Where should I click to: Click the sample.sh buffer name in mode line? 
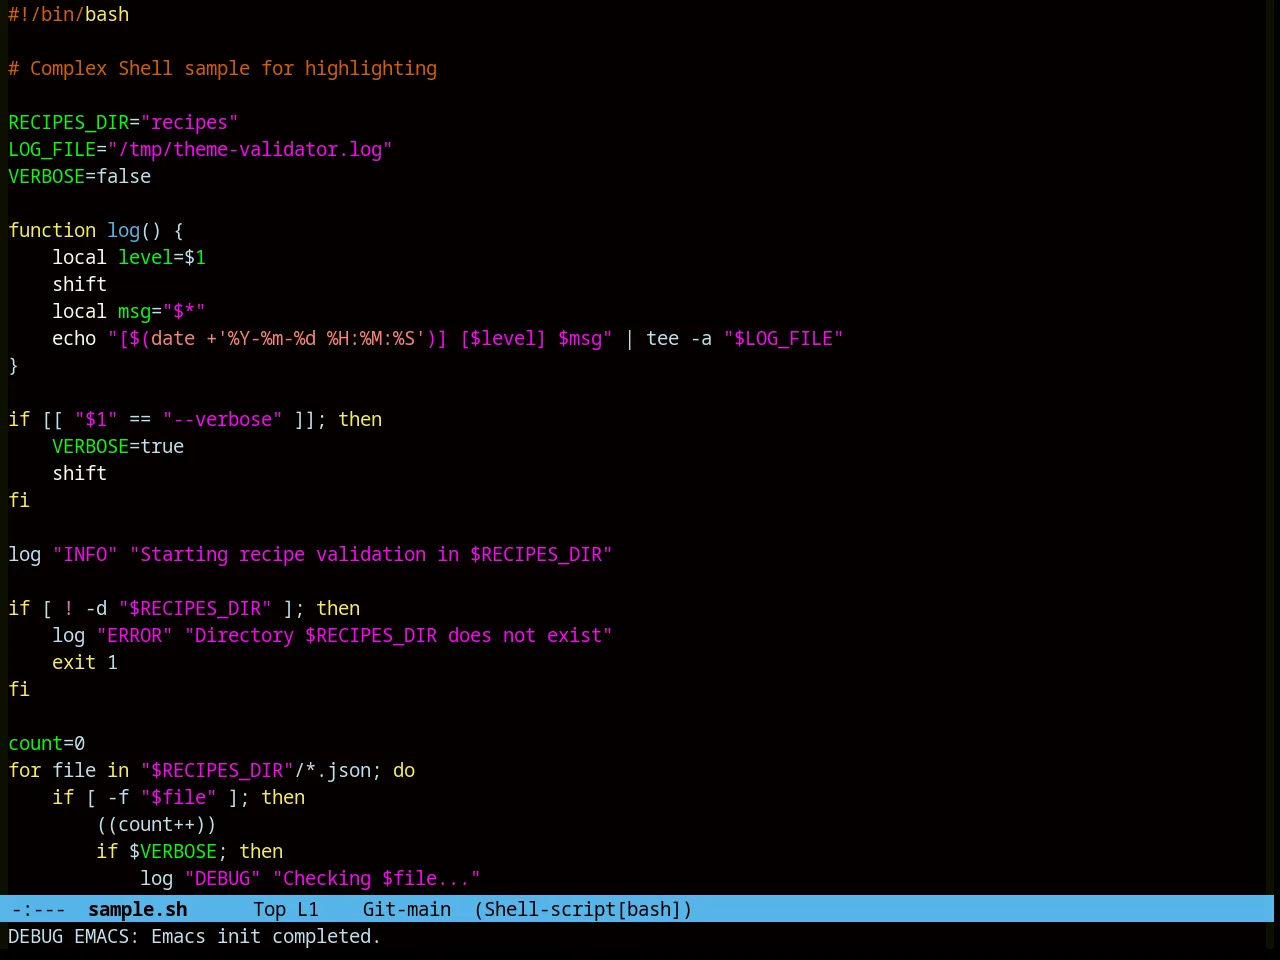137,909
